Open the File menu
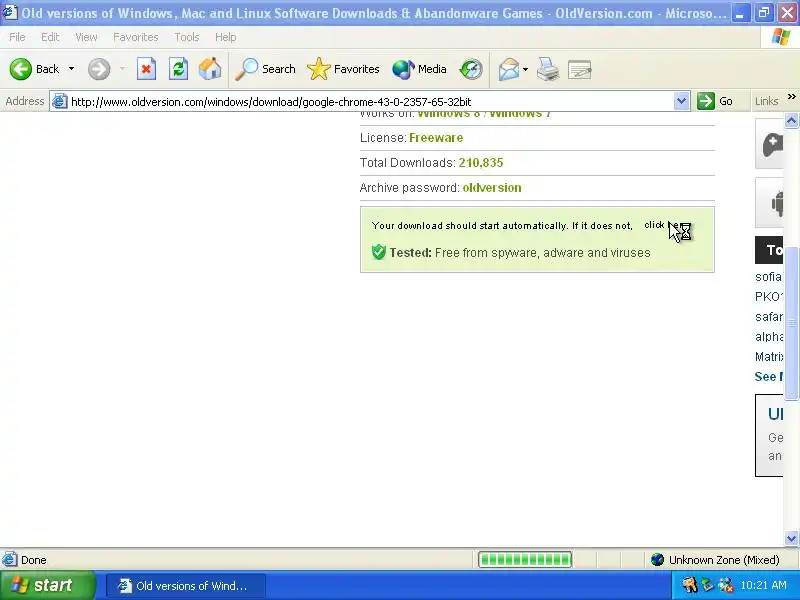Image resolution: width=800 pixels, height=600 pixels. [x=17, y=37]
